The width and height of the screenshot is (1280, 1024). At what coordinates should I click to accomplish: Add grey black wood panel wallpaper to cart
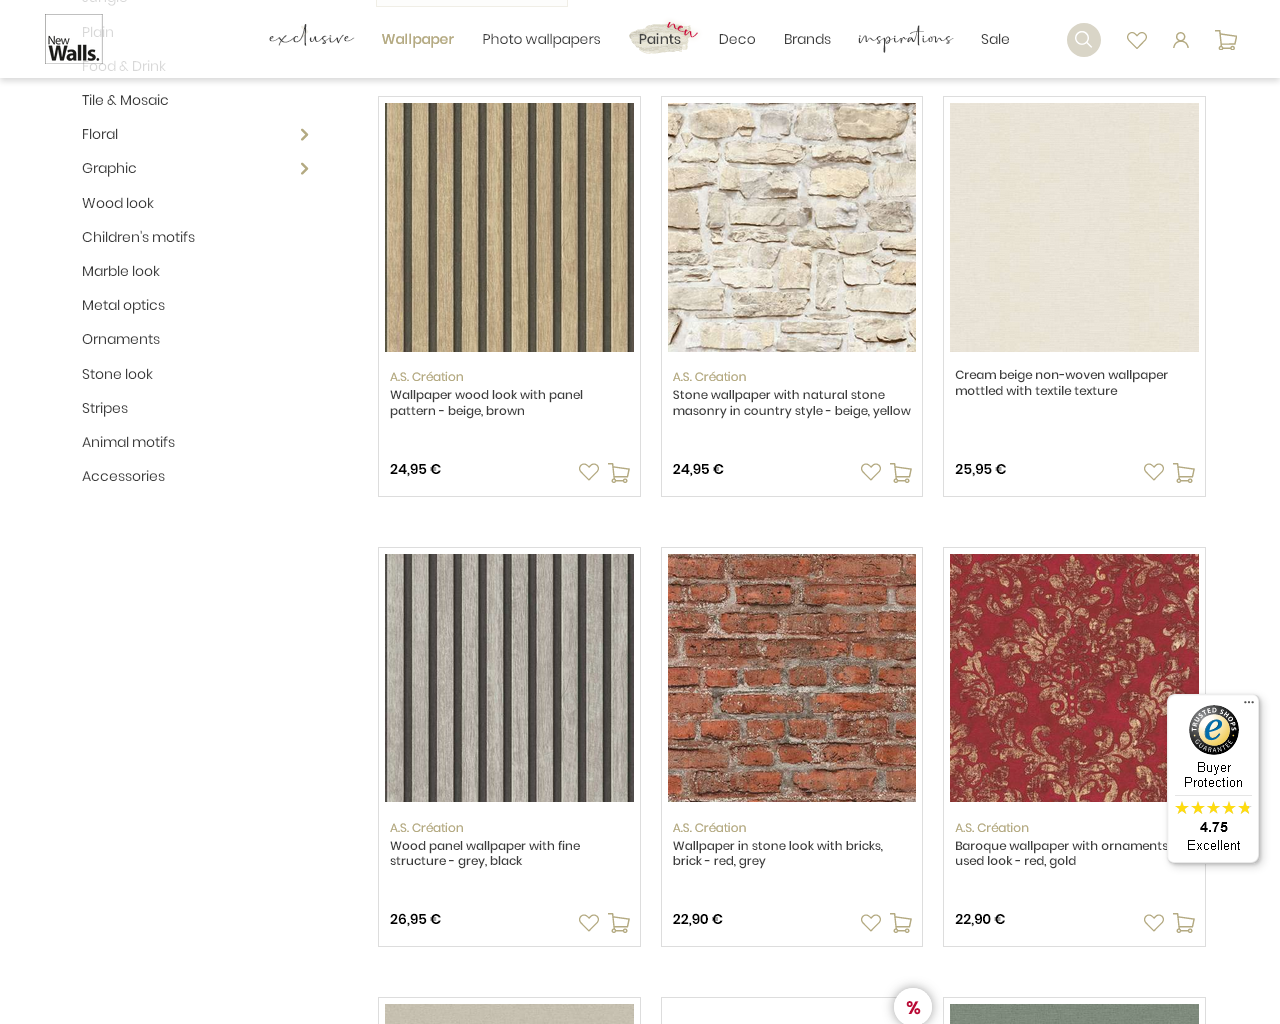619,923
